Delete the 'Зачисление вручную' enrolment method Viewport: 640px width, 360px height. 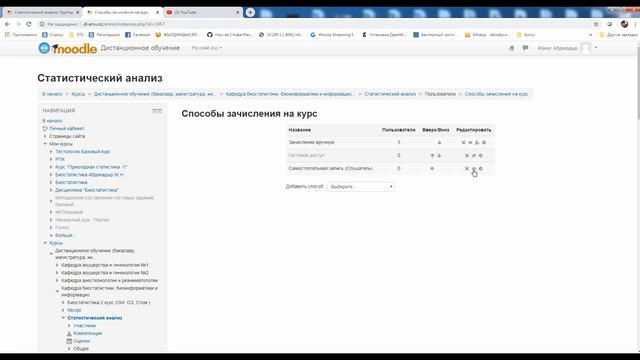tap(463, 142)
